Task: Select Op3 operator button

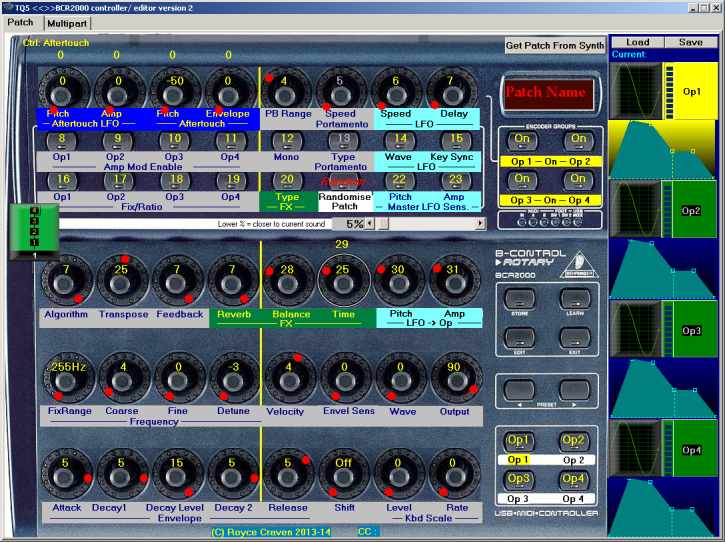Action: (x=517, y=479)
